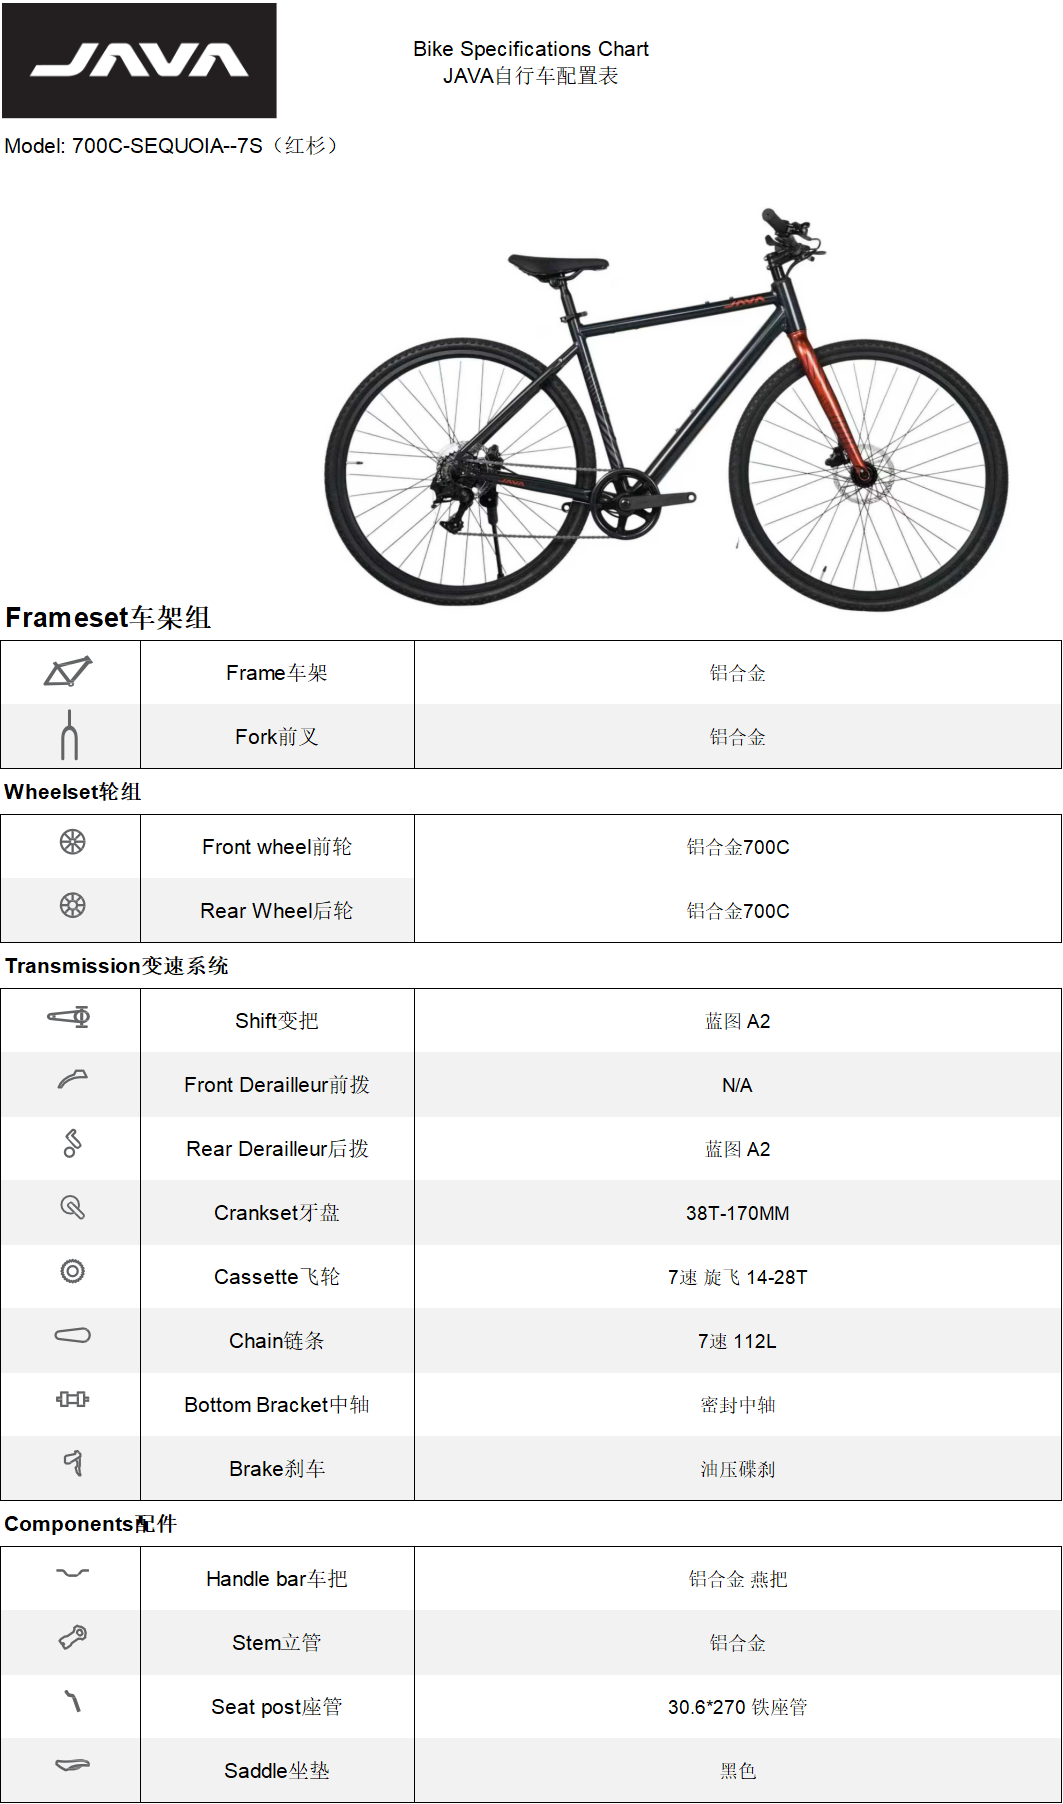This screenshot has width=1063, height=1804.
Task: Click the crankset icon
Action: (72, 1207)
